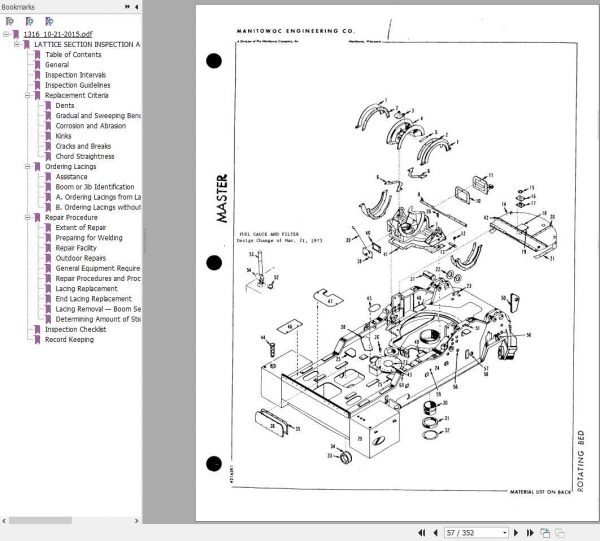Jump to Dents bookmark
Viewport: 600px width, 541px height.
tap(65, 106)
